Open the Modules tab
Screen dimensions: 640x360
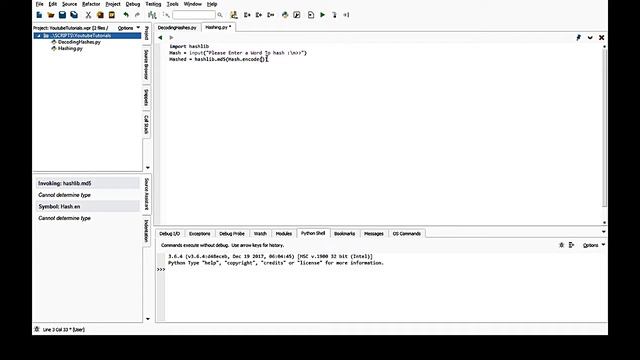pos(284,233)
